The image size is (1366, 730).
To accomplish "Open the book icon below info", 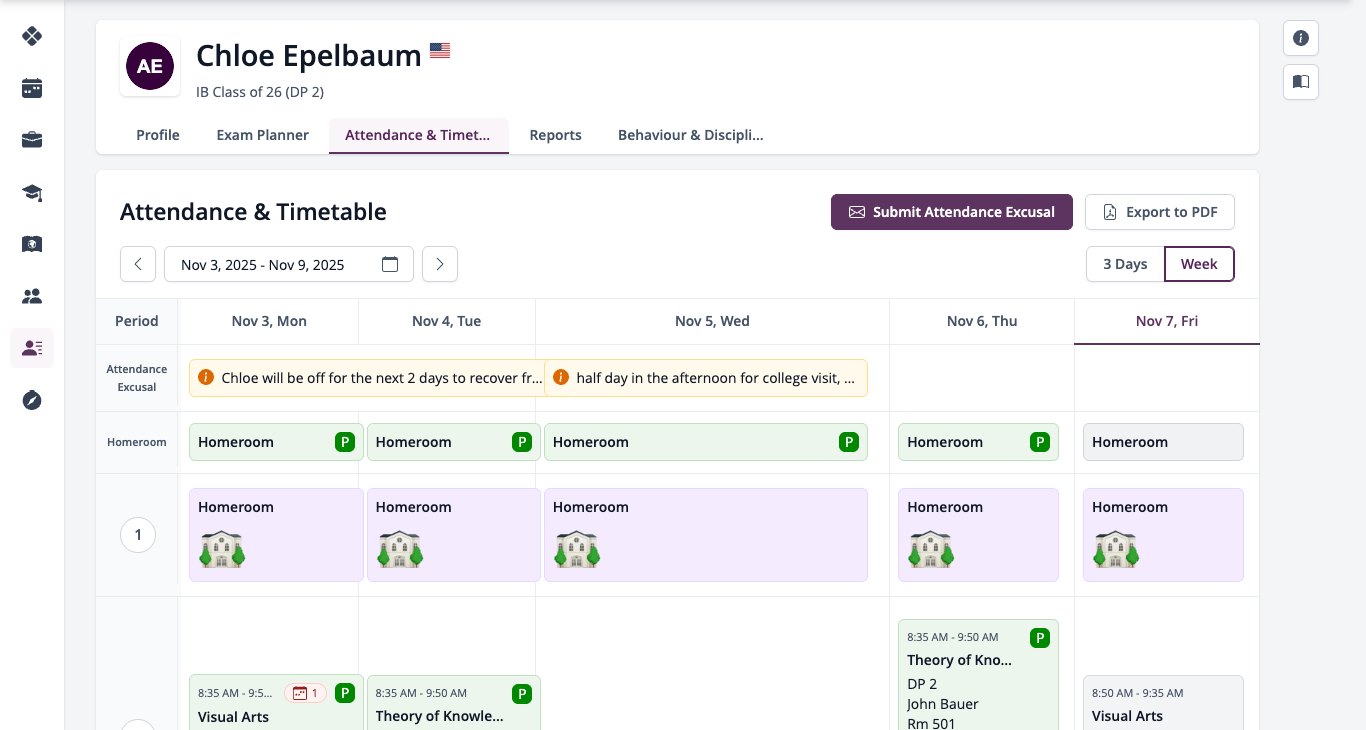I will 1301,82.
